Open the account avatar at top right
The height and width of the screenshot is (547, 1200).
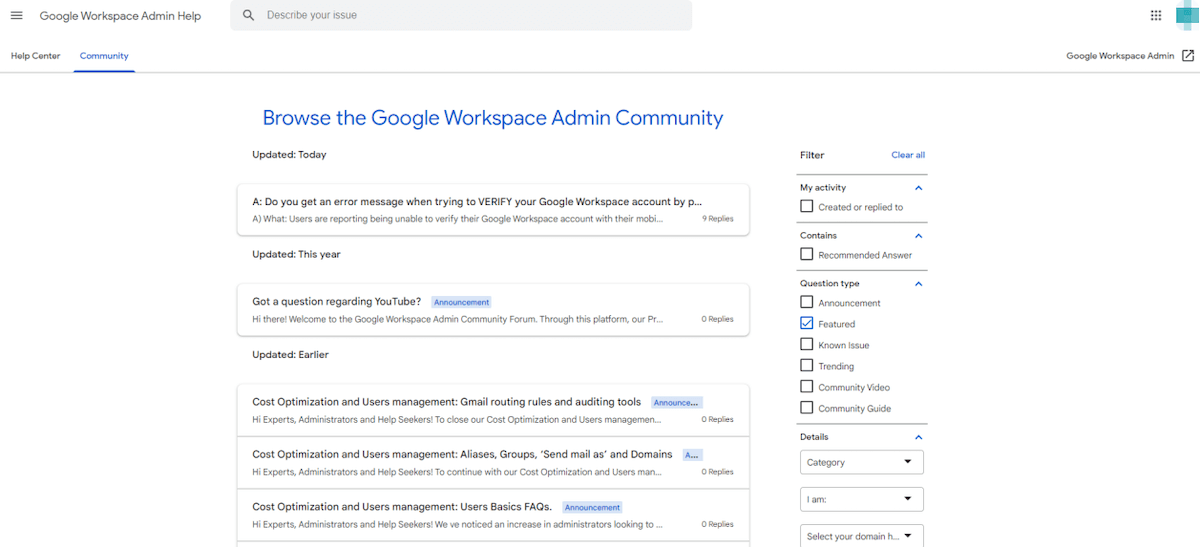click(1185, 15)
